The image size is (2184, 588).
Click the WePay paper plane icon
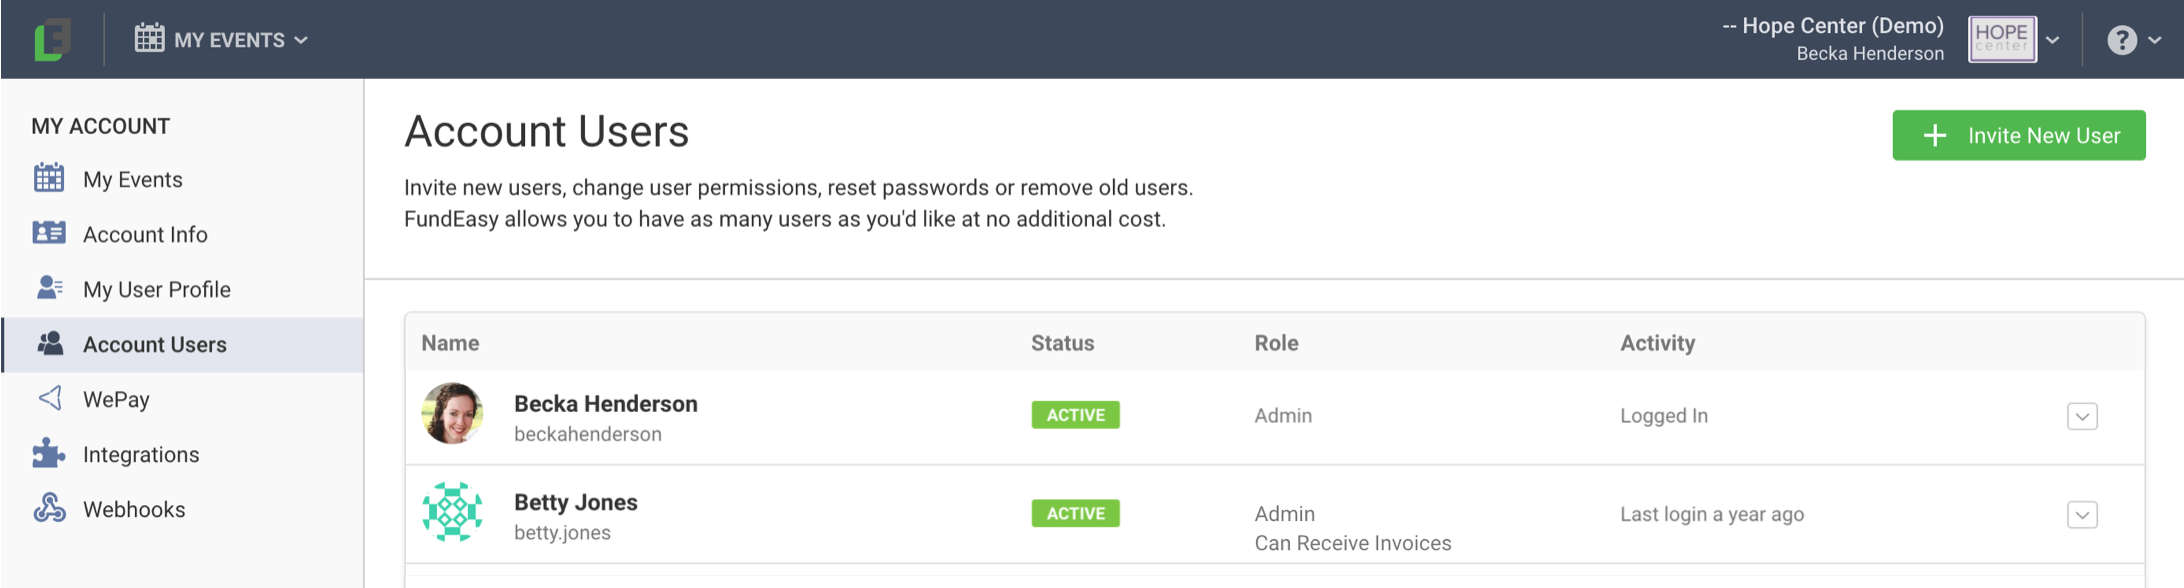pos(49,398)
